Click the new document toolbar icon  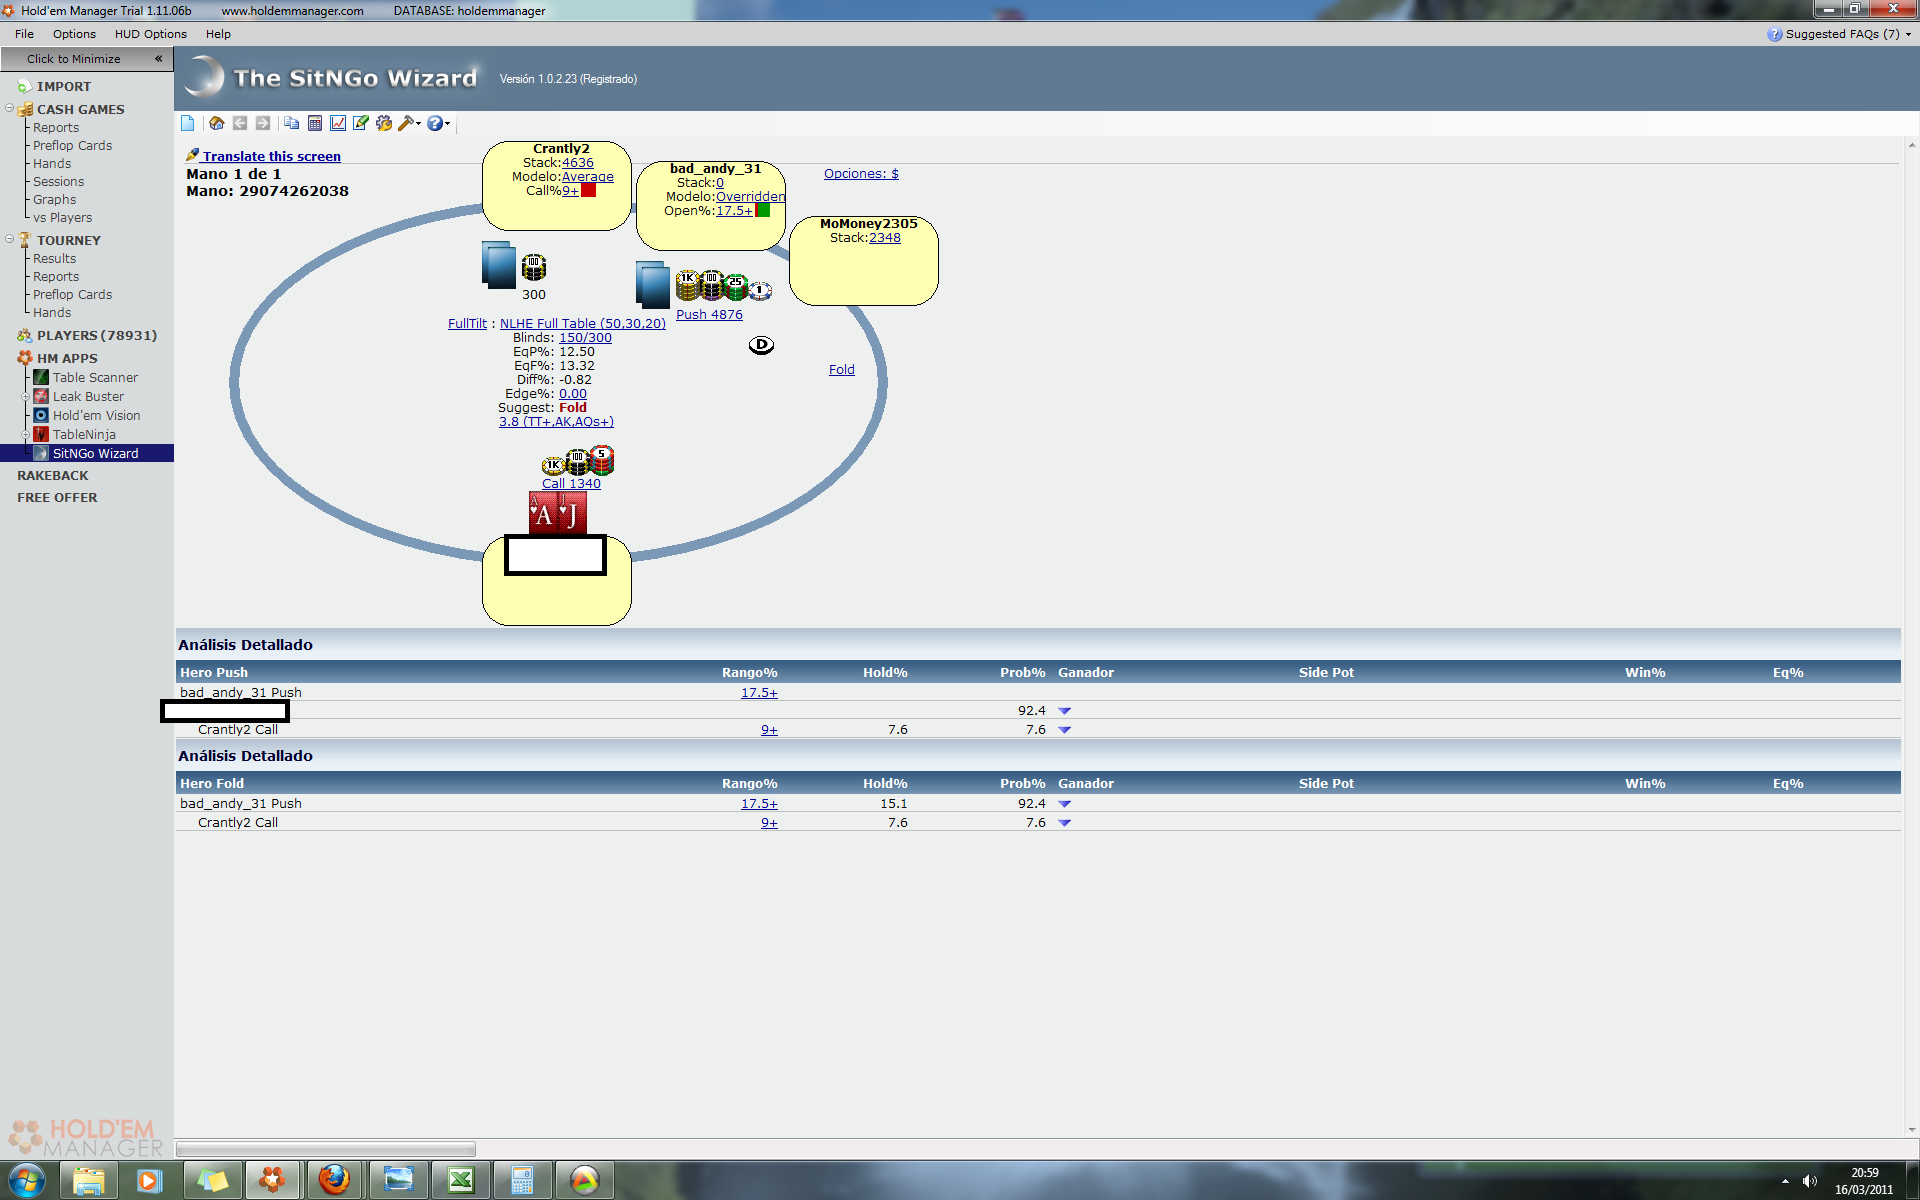pos(188,123)
